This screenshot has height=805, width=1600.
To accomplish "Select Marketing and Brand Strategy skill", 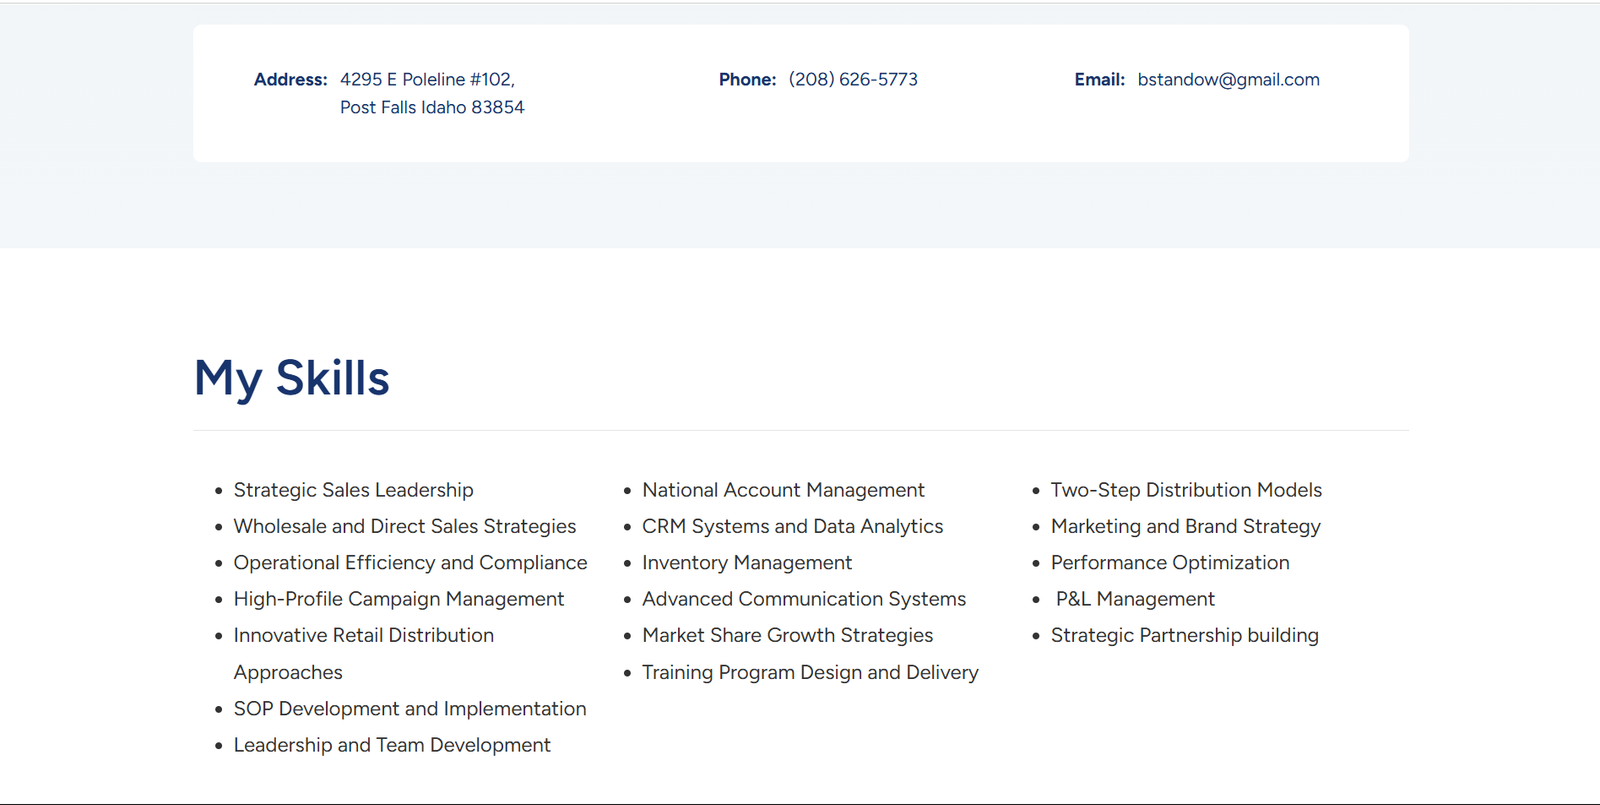I will (x=1185, y=526).
